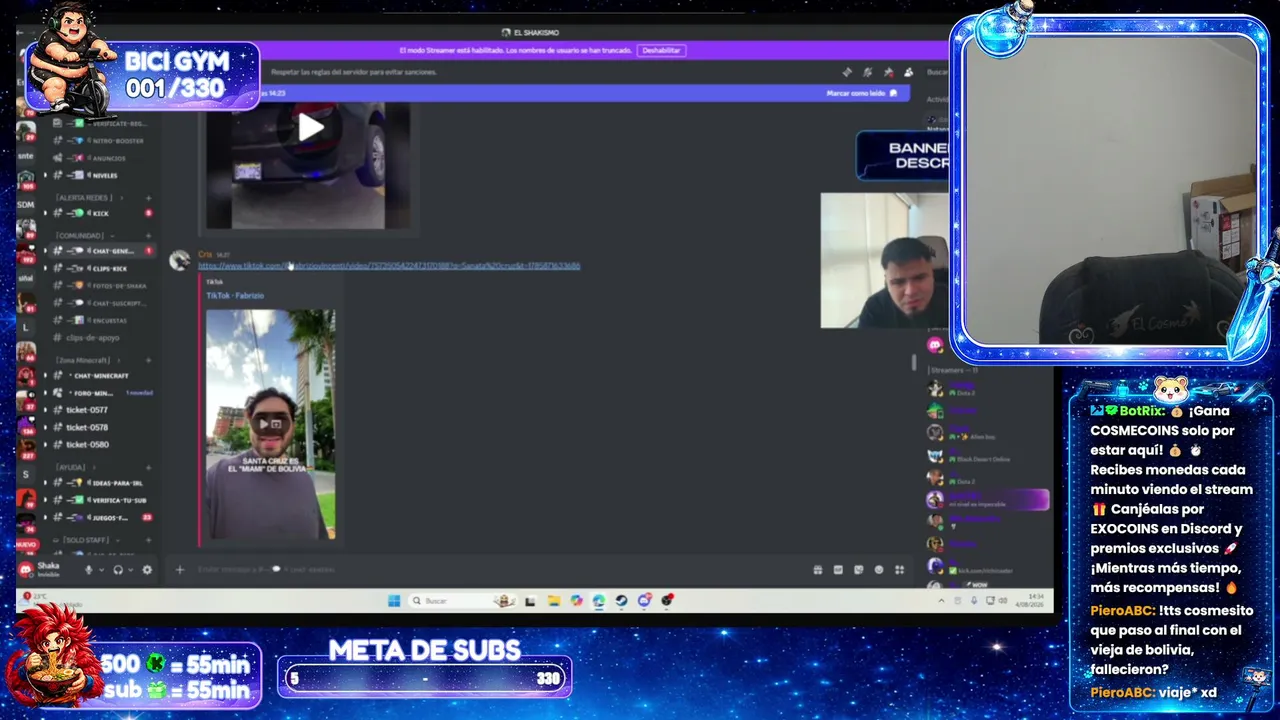Click the plus attach button in message bar
Image resolution: width=1280 pixels, height=720 pixels.
click(180, 570)
